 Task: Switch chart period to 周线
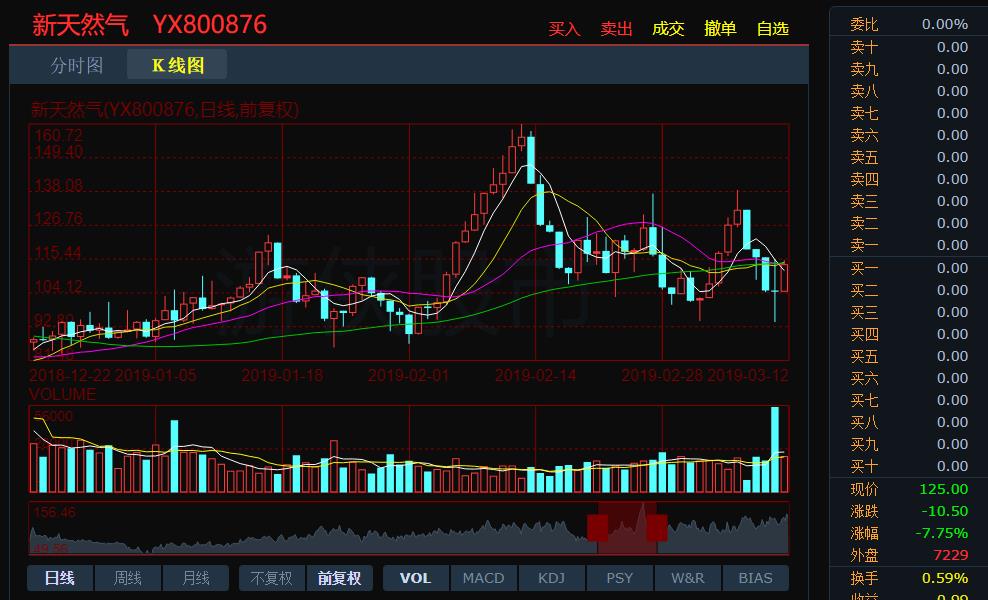point(128,578)
